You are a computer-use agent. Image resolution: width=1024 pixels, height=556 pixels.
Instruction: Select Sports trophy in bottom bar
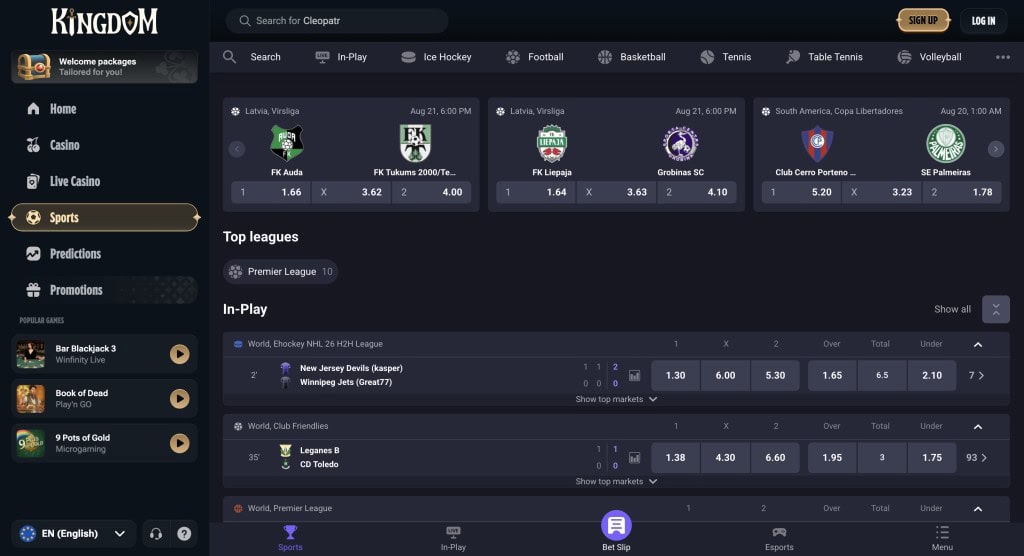290,539
